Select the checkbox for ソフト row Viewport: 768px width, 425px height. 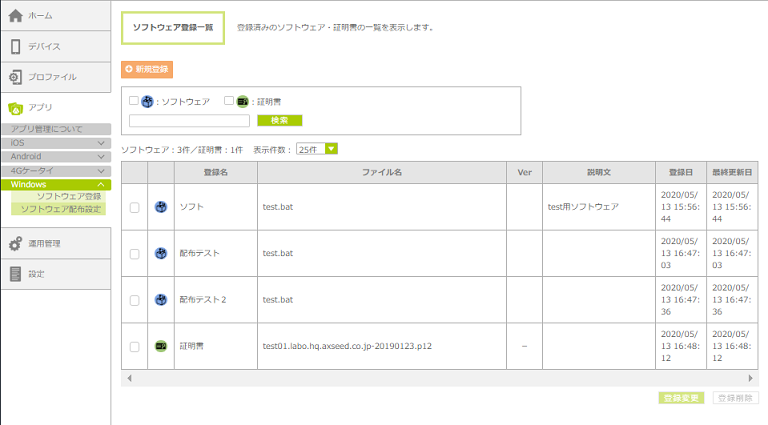tap(134, 208)
